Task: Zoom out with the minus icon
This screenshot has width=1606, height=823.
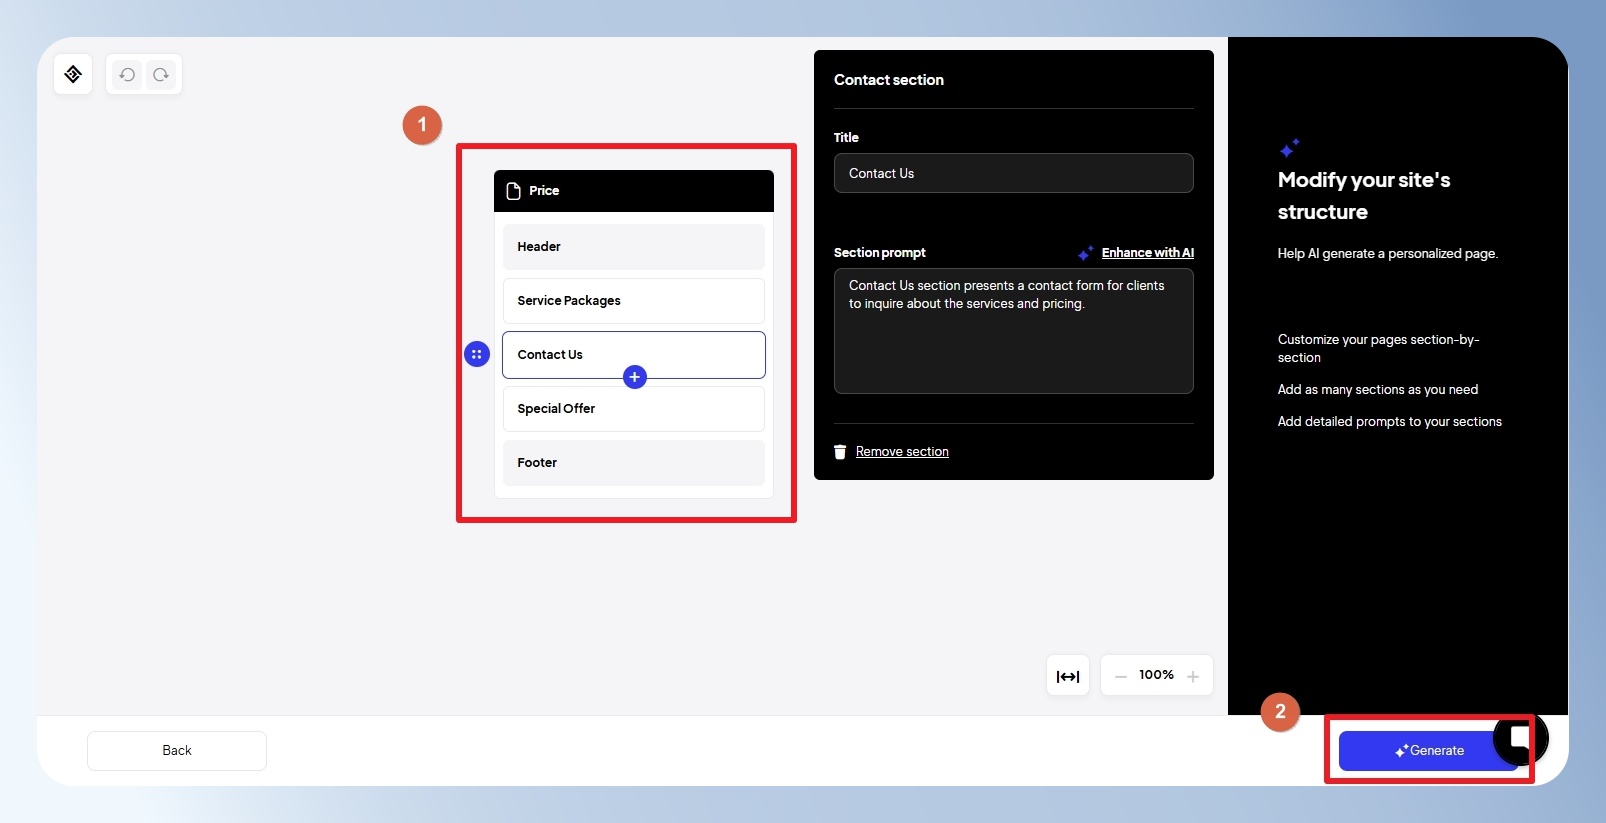Action: (1121, 676)
